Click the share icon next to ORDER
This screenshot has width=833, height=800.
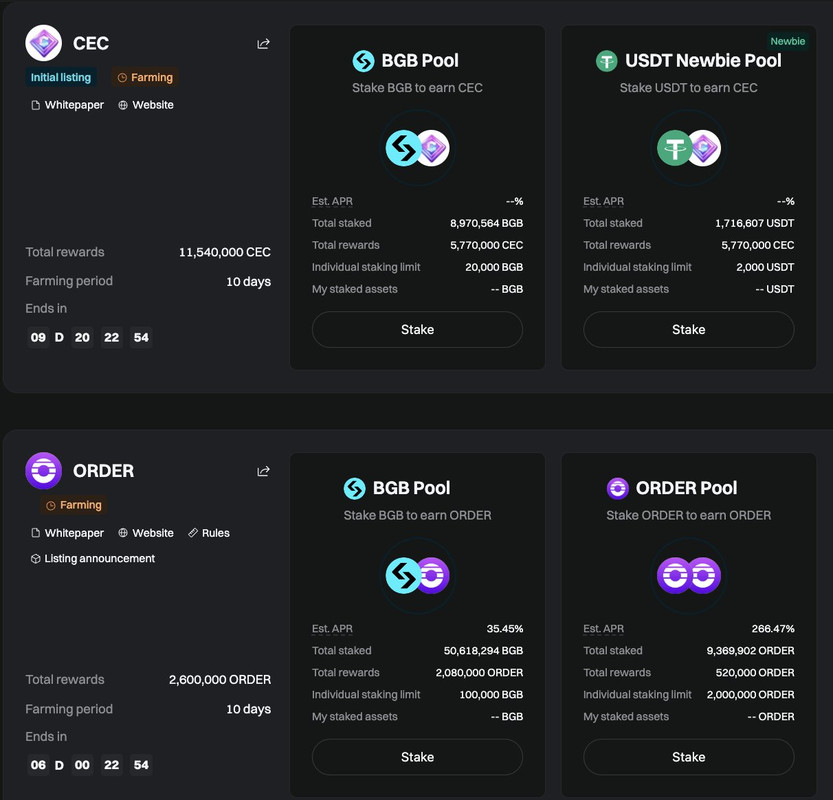(x=263, y=471)
